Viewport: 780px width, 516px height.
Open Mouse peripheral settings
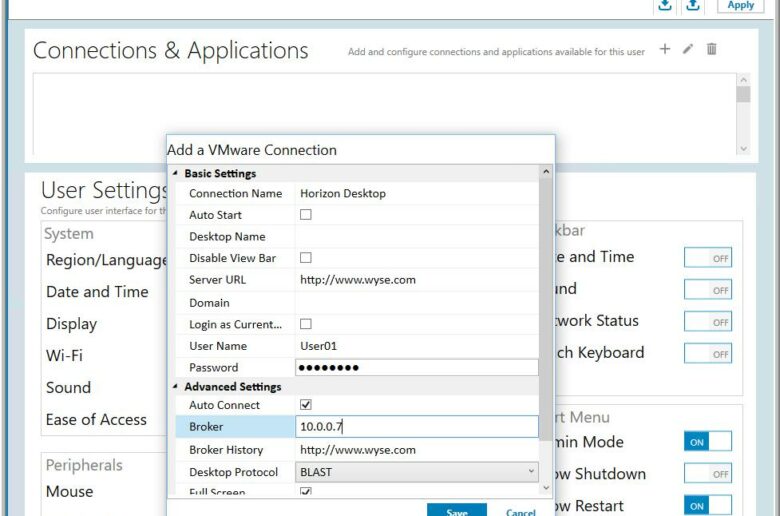[69, 492]
